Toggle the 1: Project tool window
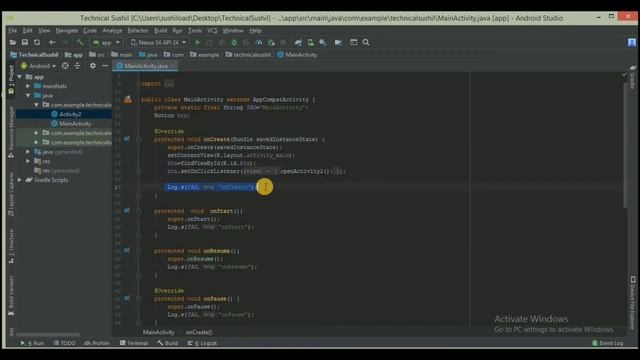This screenshot has height=360, width=640. 11,80
